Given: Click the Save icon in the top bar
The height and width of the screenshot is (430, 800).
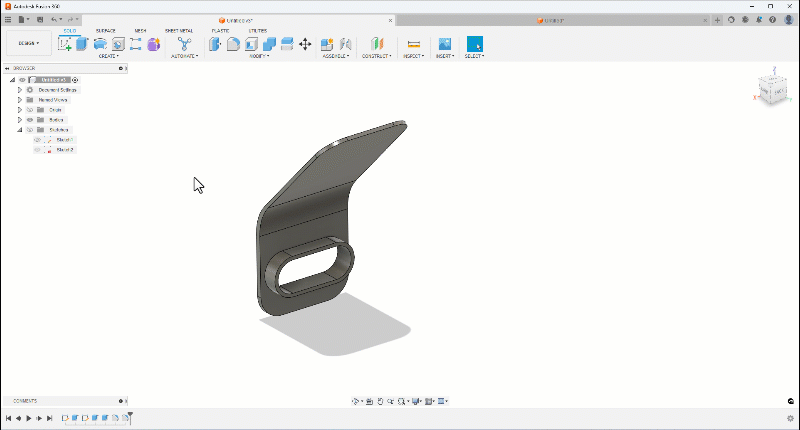Looking at the screenshot, I should (x=39, y=19).
